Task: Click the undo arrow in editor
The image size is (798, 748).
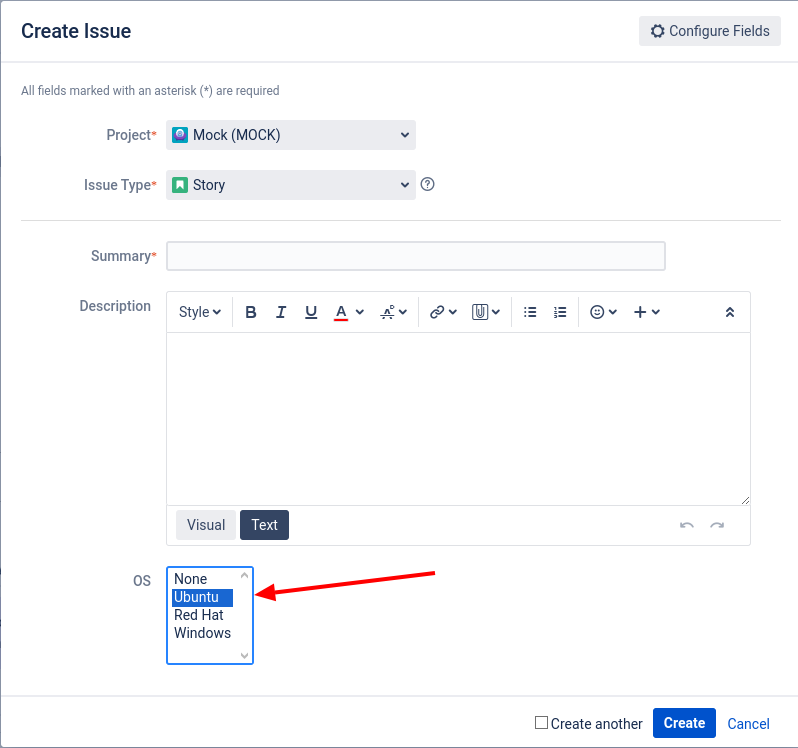Action: [687, 525]
